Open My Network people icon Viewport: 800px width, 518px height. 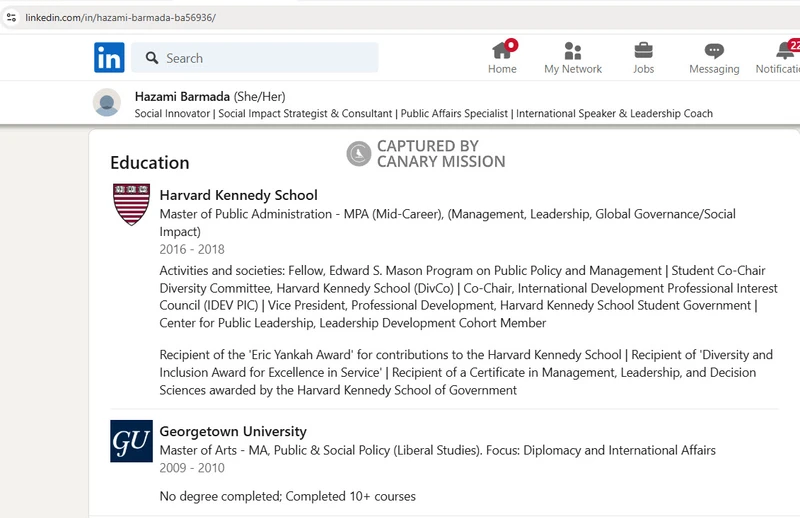573,51
